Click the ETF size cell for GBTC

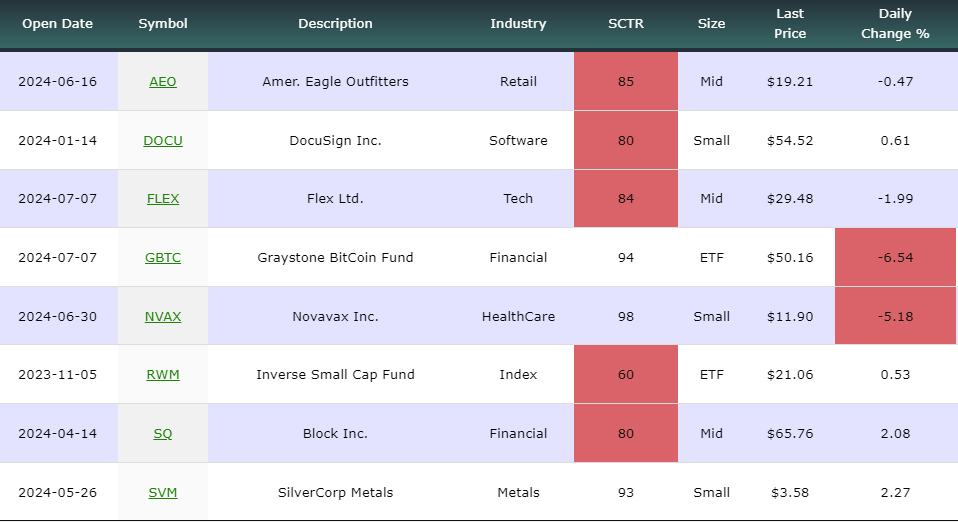pos(711,257)
